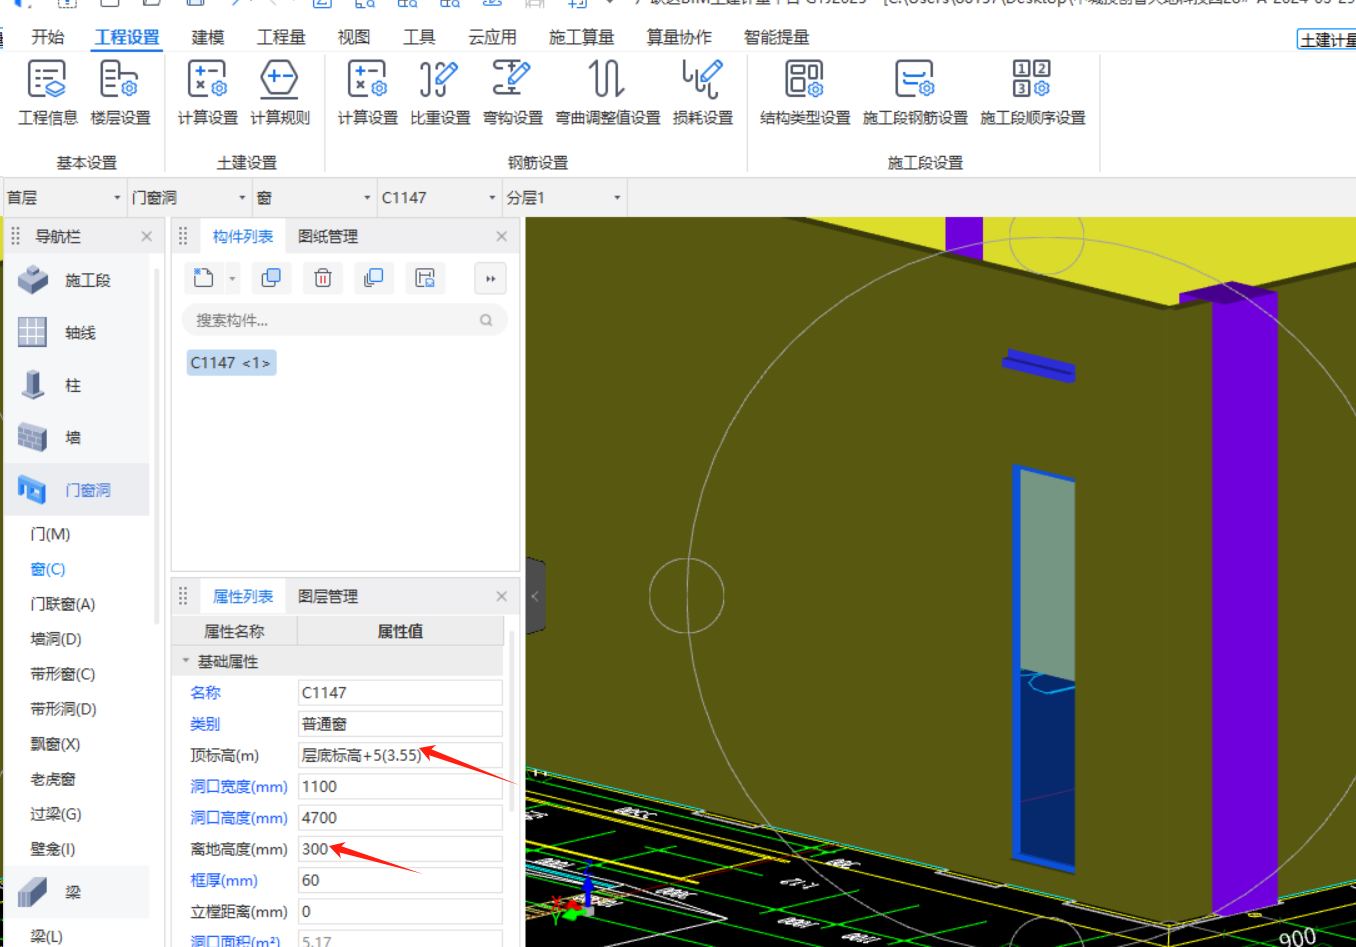Switch to 算量协作 ribbon tab

(679, 37)
